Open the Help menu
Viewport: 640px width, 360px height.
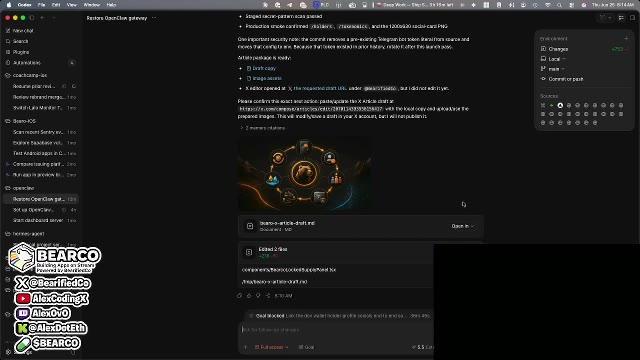[111, 5]
